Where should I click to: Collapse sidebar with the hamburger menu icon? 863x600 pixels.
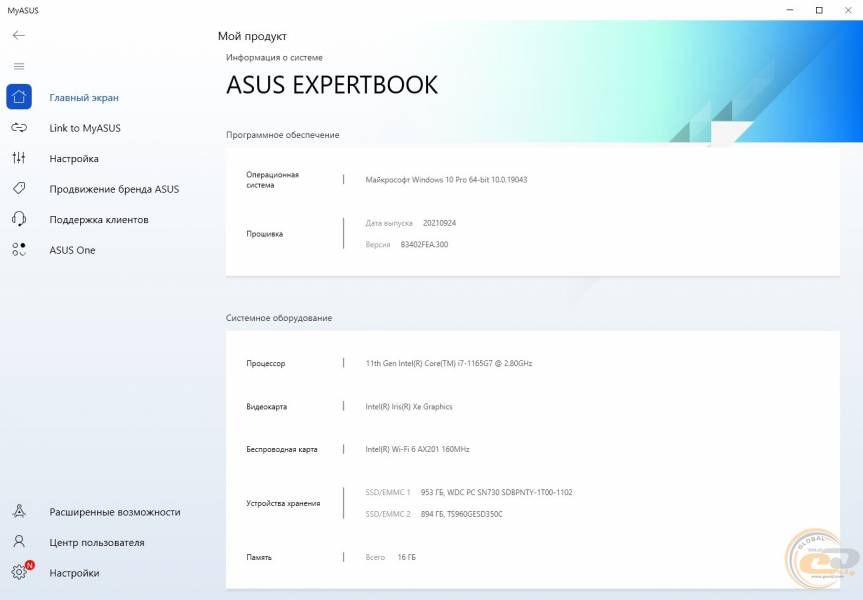pos(19,66)
